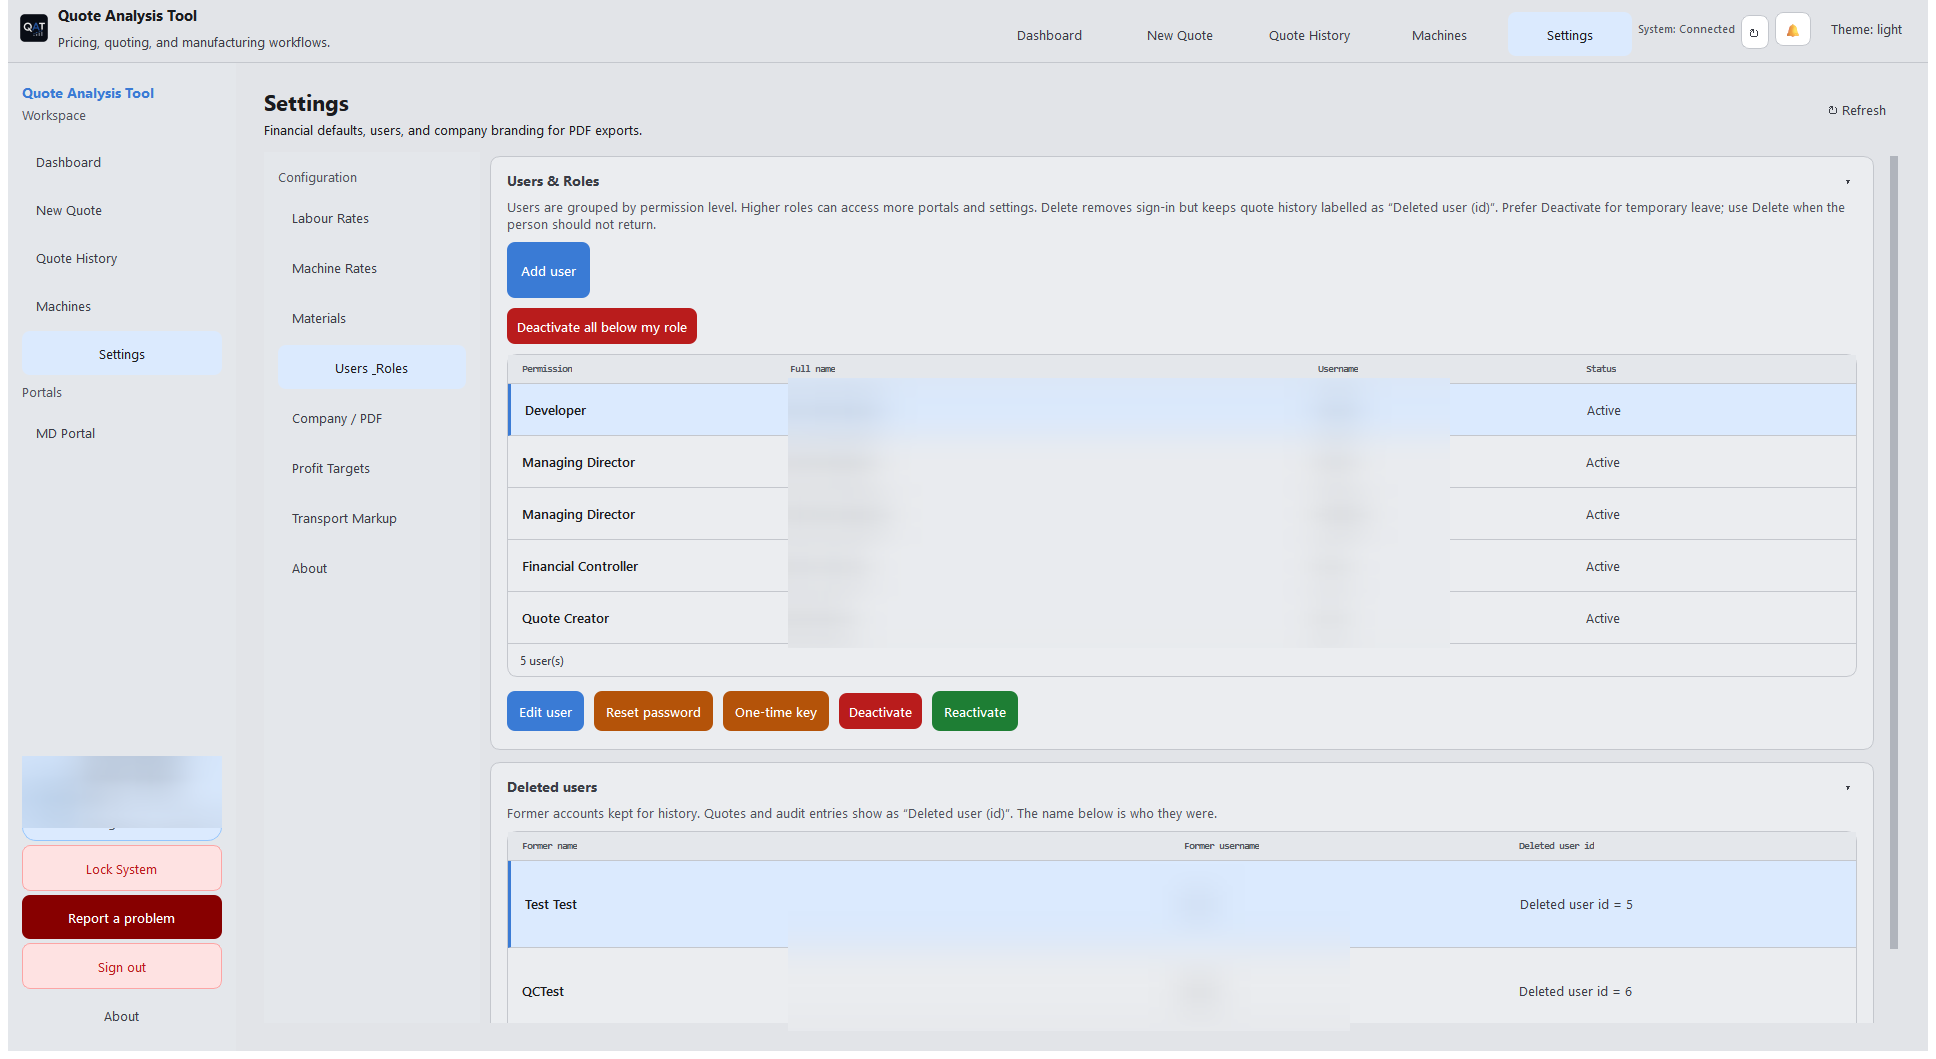This screenshot has height=1059, width=1936.
Task: Click the Sign out button
Action: (x=121, y=967)
